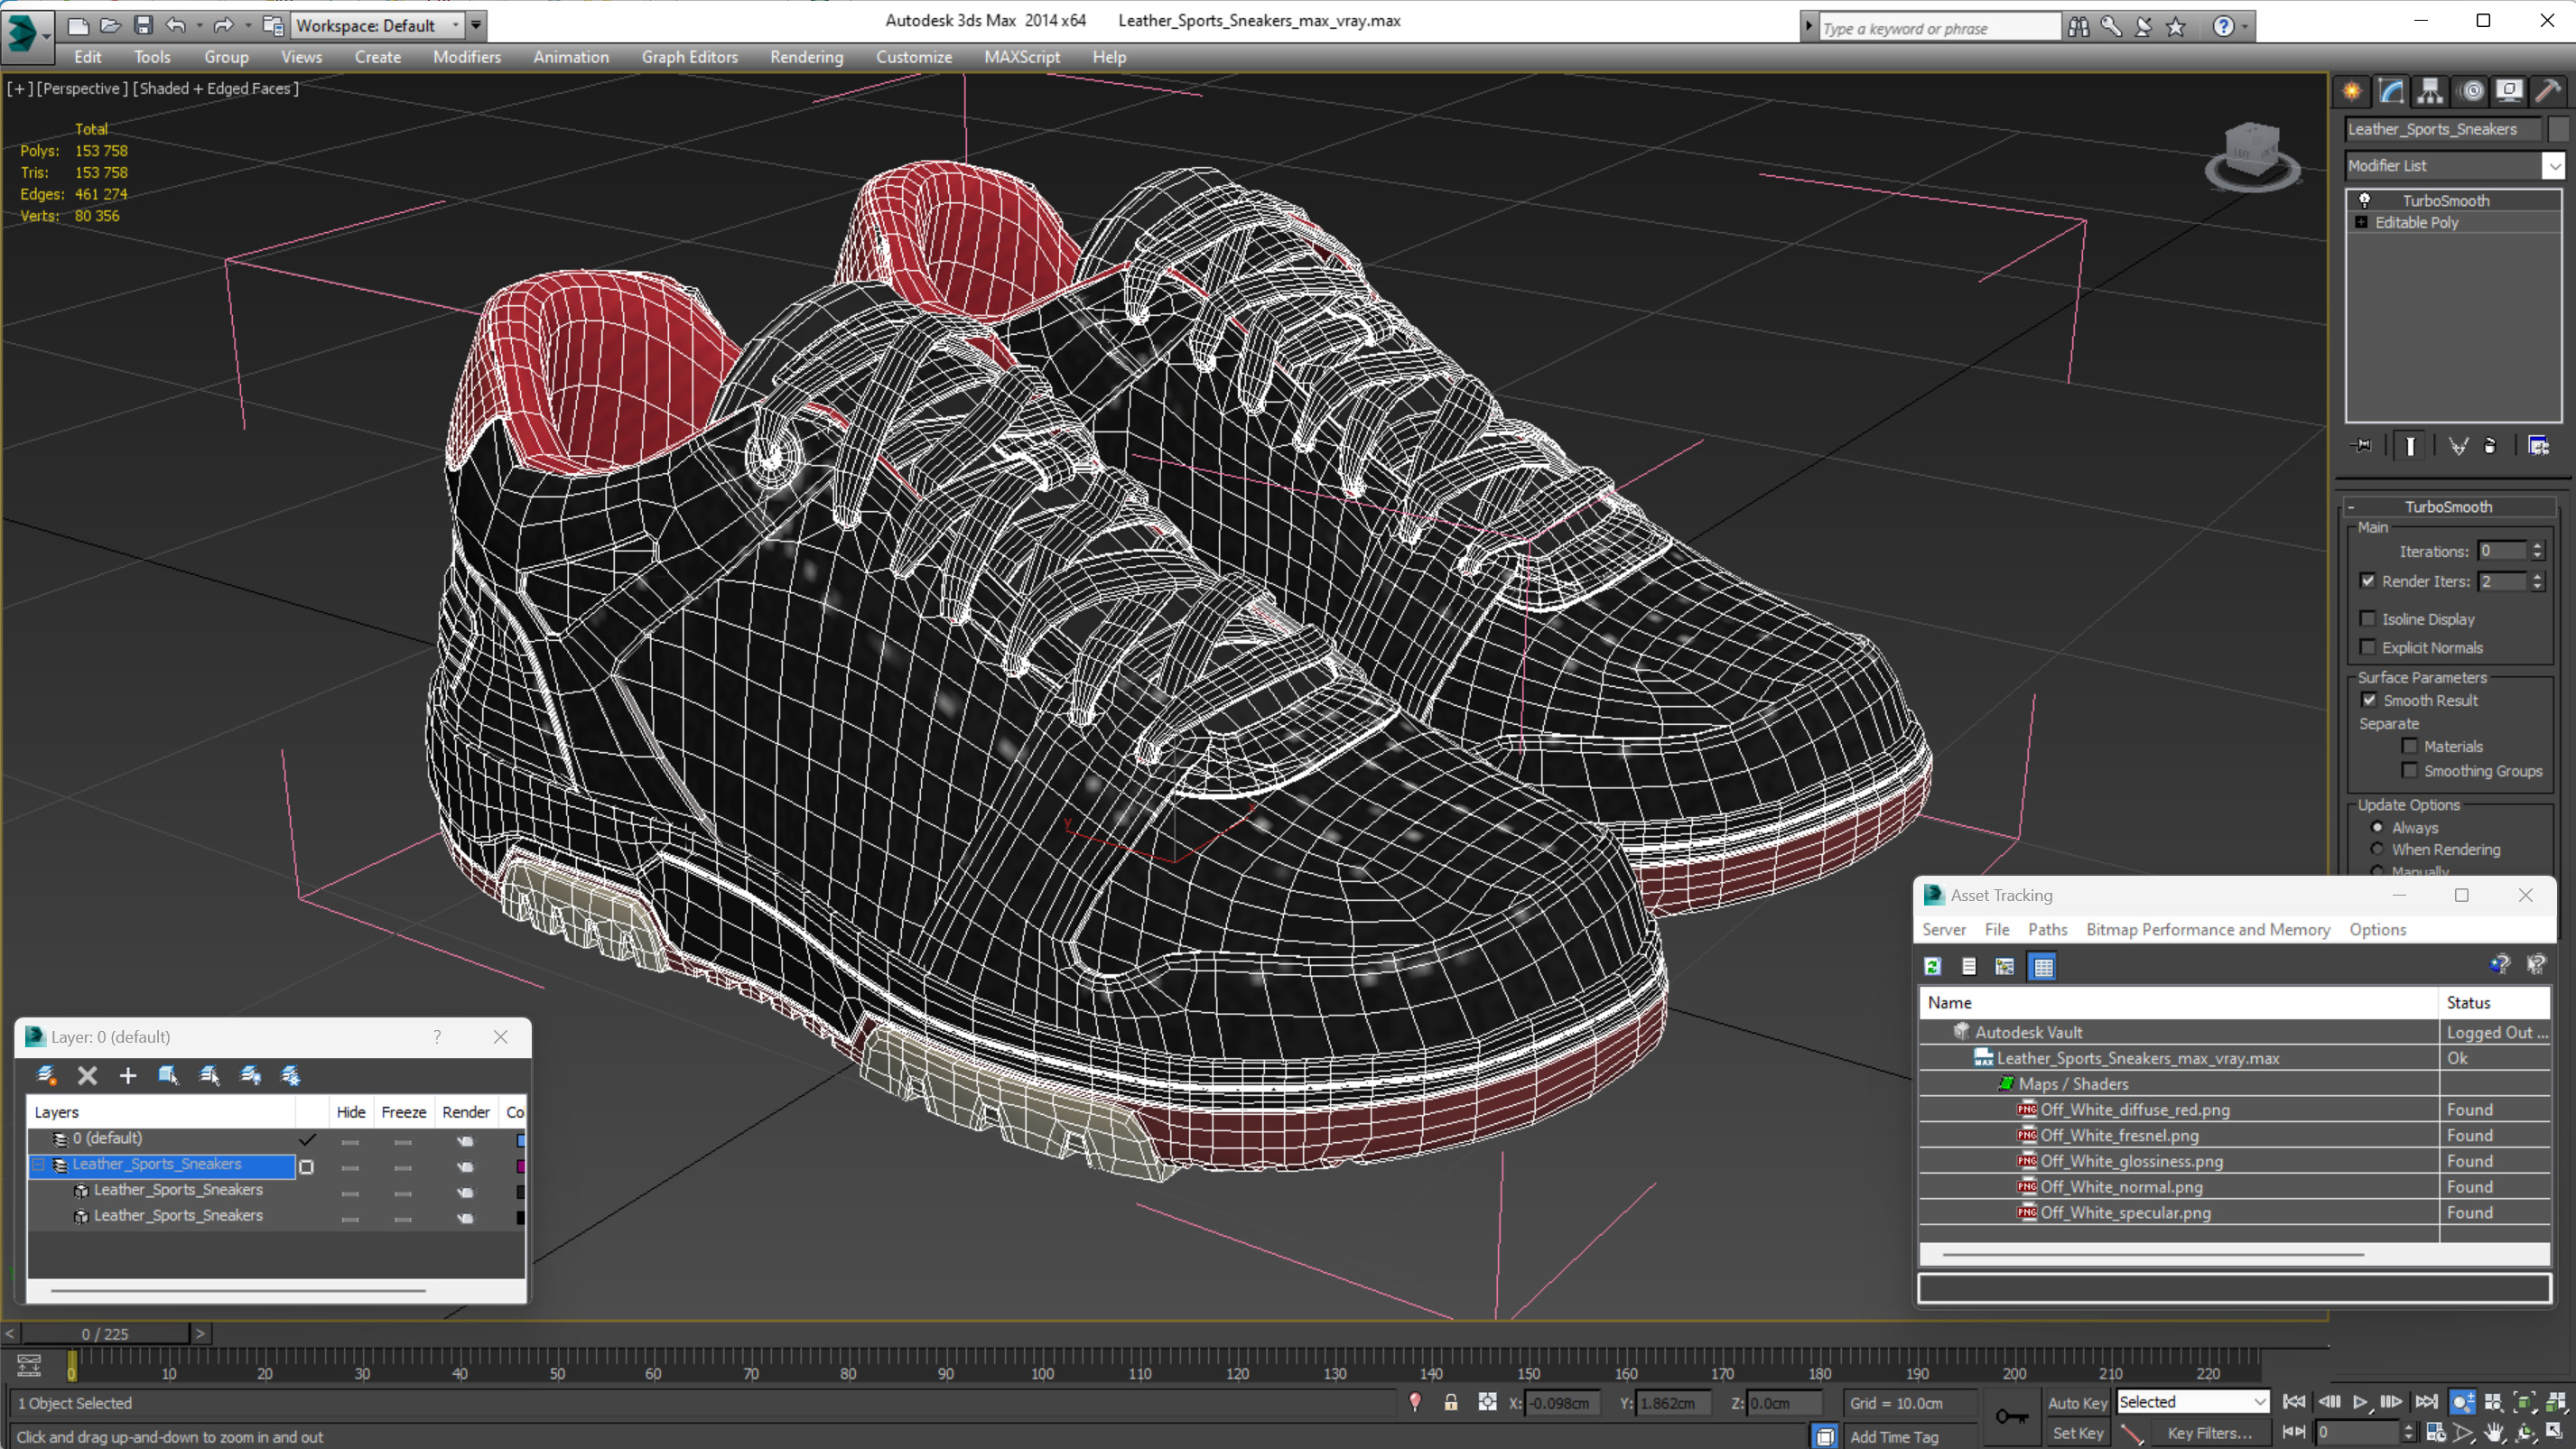This screenshot has width=2576, height=1449.
Task: Expand Editable Poly plus in stack
Action: (2362, 222)
